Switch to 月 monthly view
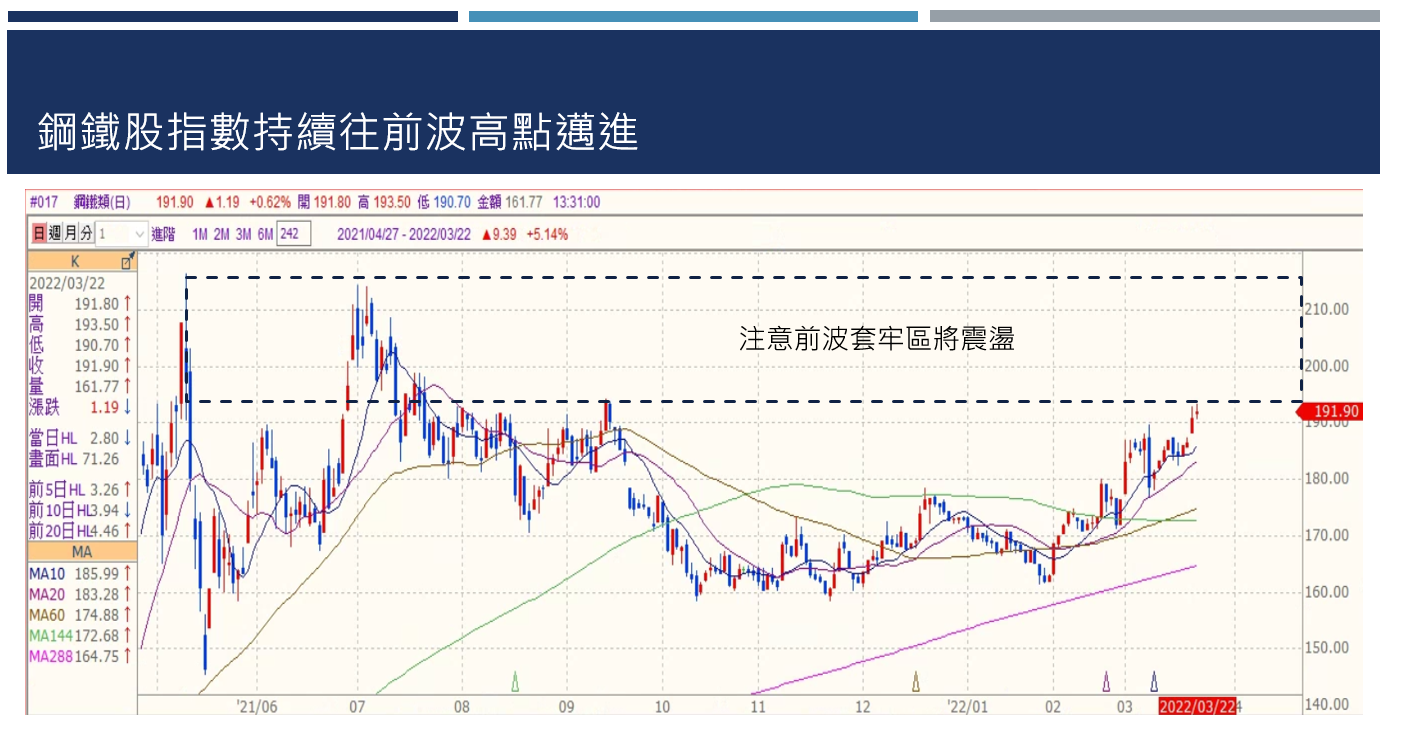 pos(70,232)
